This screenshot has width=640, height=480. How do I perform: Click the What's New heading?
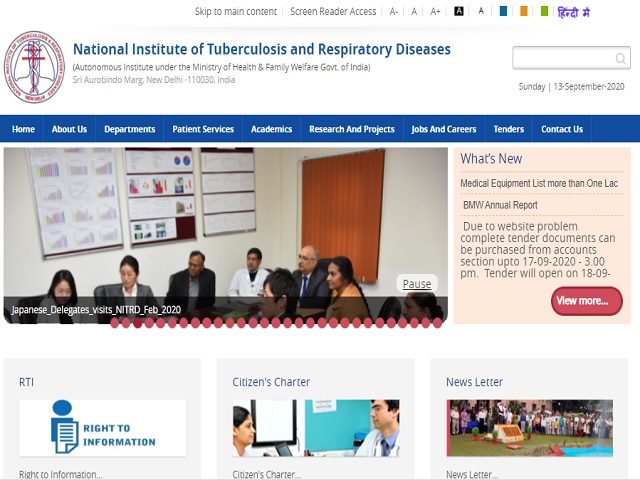[x=491, y=158]
